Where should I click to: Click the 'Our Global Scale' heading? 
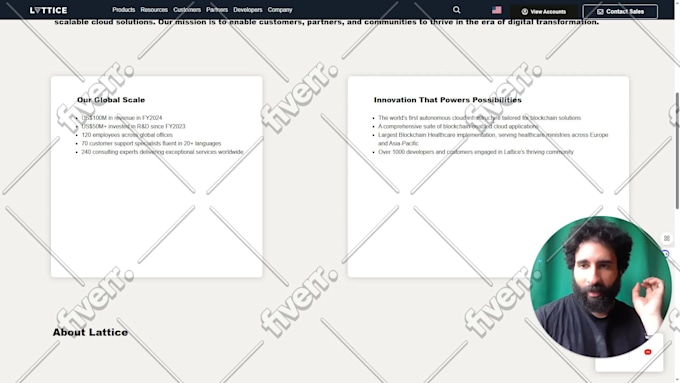tap(111, 100)
